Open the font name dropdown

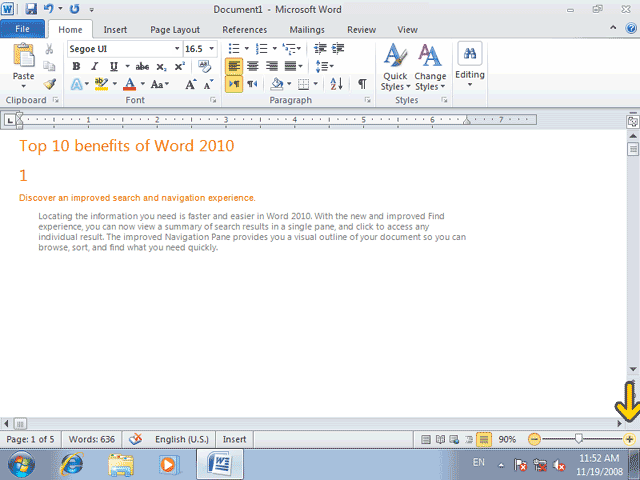click(x=177, y=49)
